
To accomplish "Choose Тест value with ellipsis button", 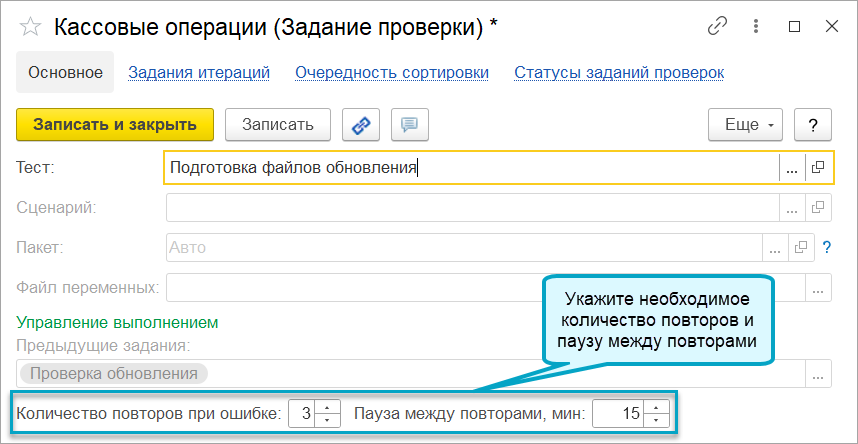I will click(792, 167).
